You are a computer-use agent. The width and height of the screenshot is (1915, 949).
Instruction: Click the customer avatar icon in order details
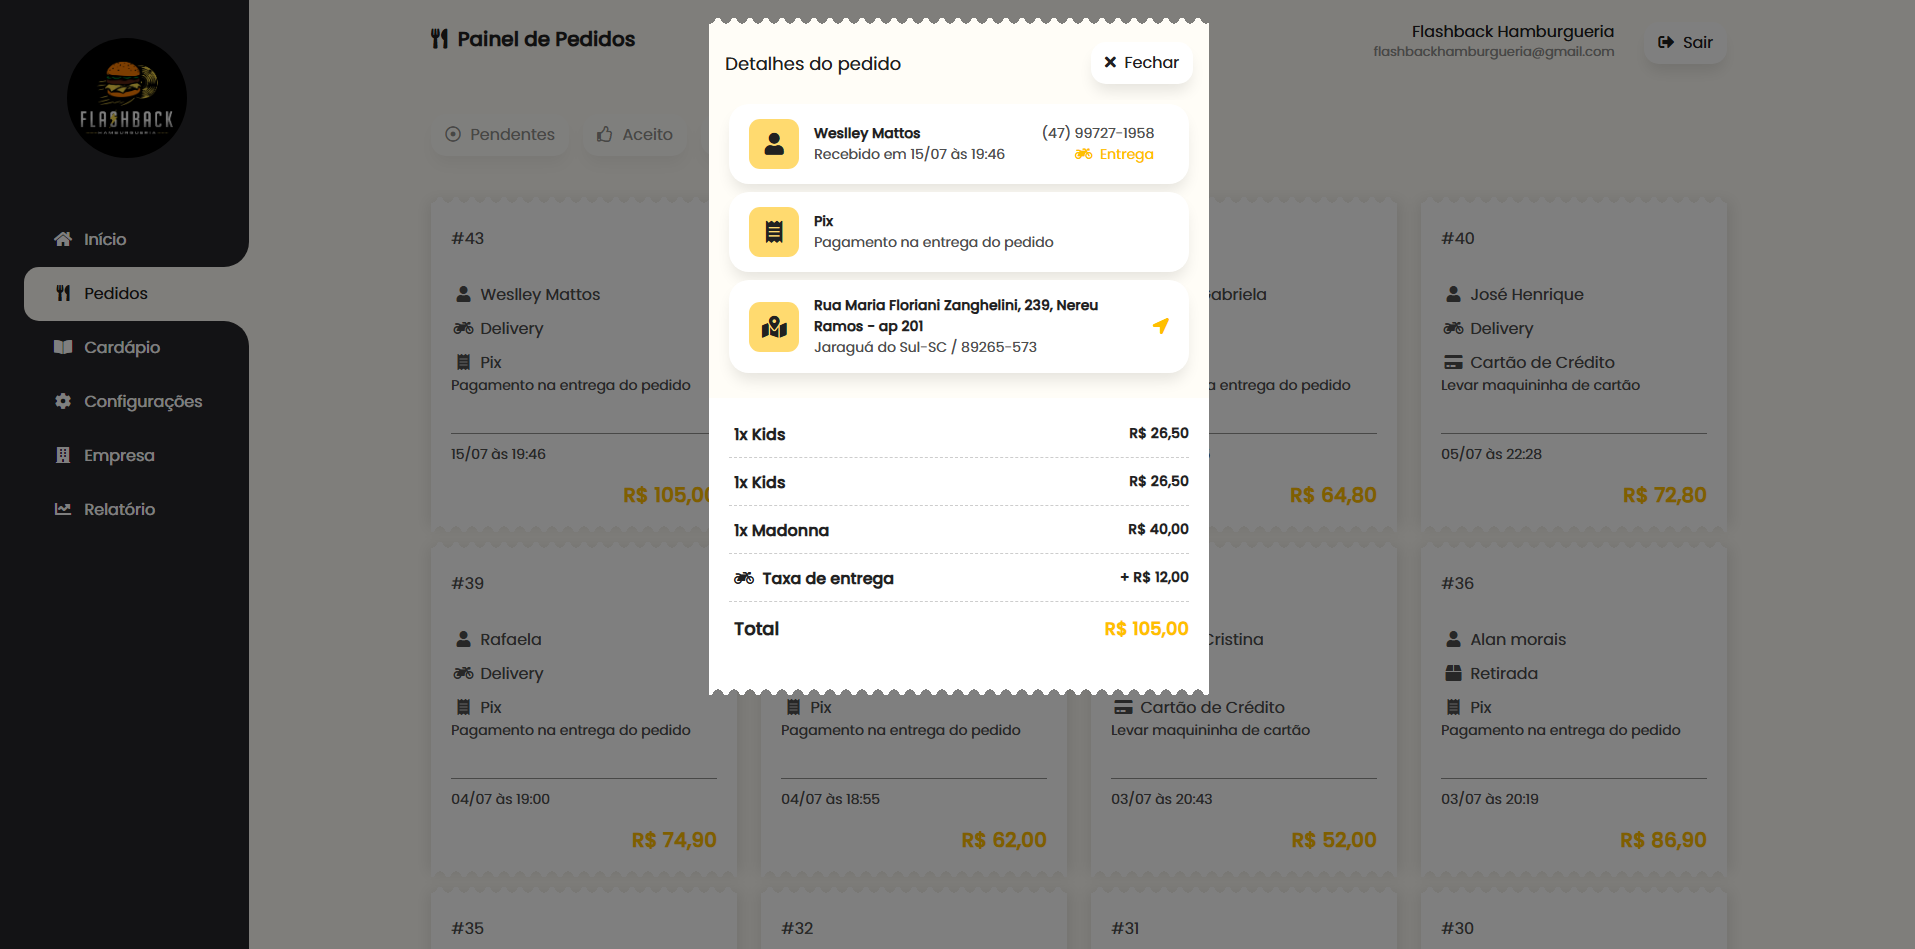point(773,144)
